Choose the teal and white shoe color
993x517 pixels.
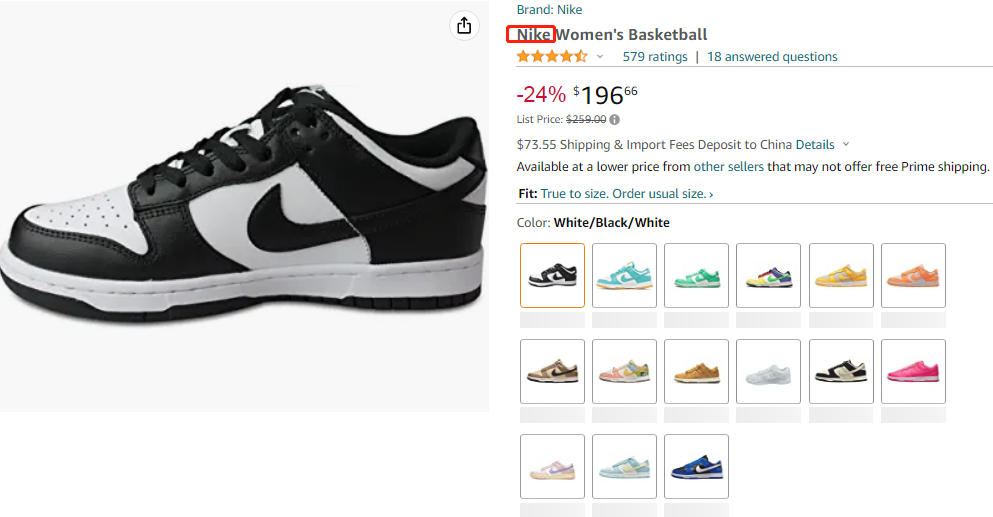tap(624, 275)
